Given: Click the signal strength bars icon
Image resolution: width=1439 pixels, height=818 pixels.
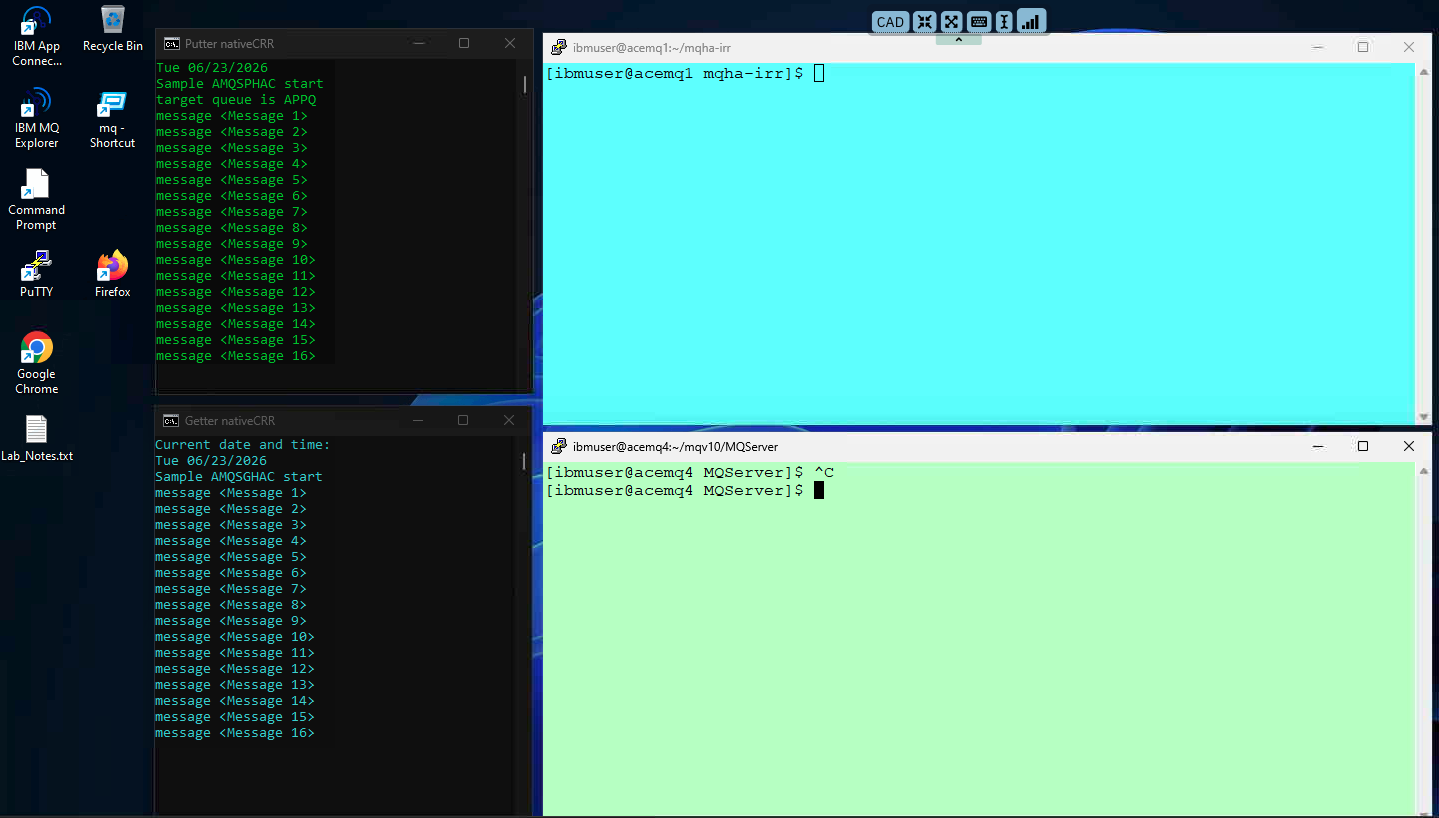Looking at the screenshot, I should pyautogui.click(x=1031, y=22).
